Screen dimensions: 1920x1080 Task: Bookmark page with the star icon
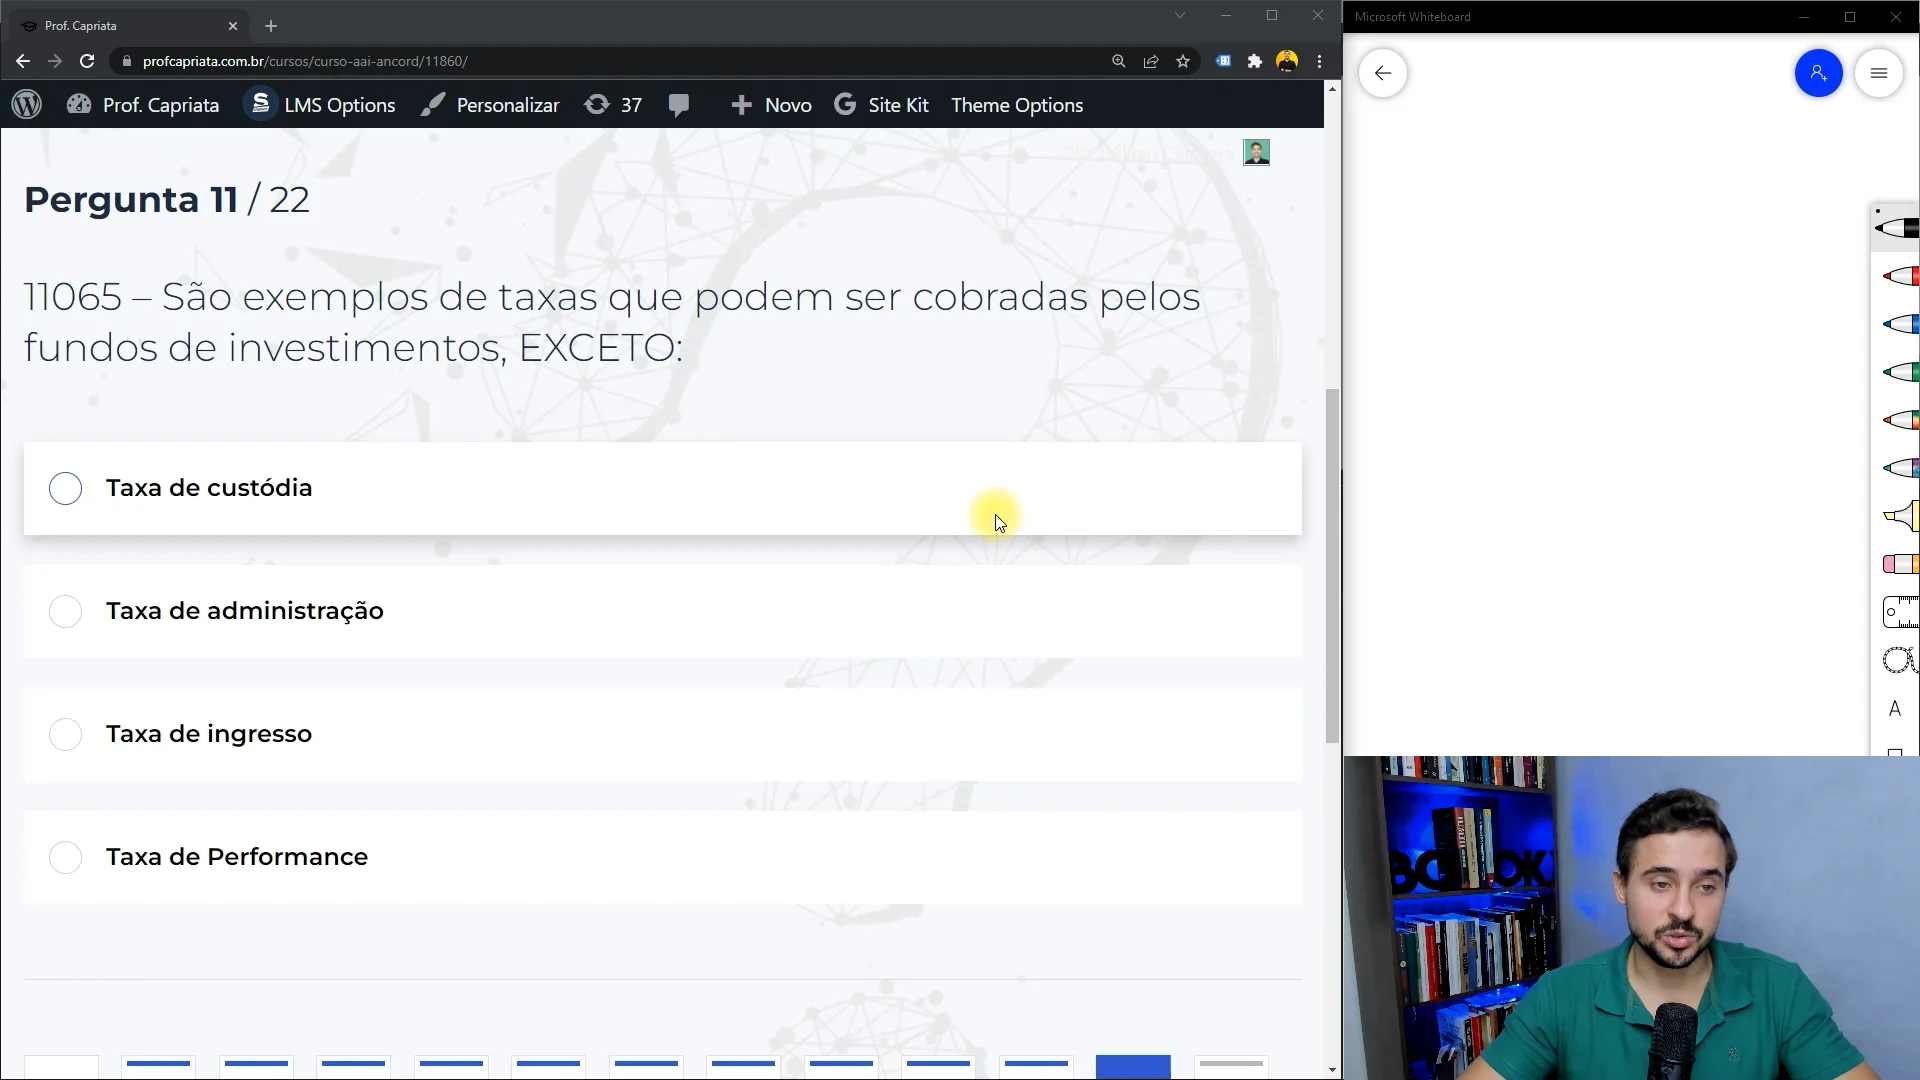pos(1183,61)
